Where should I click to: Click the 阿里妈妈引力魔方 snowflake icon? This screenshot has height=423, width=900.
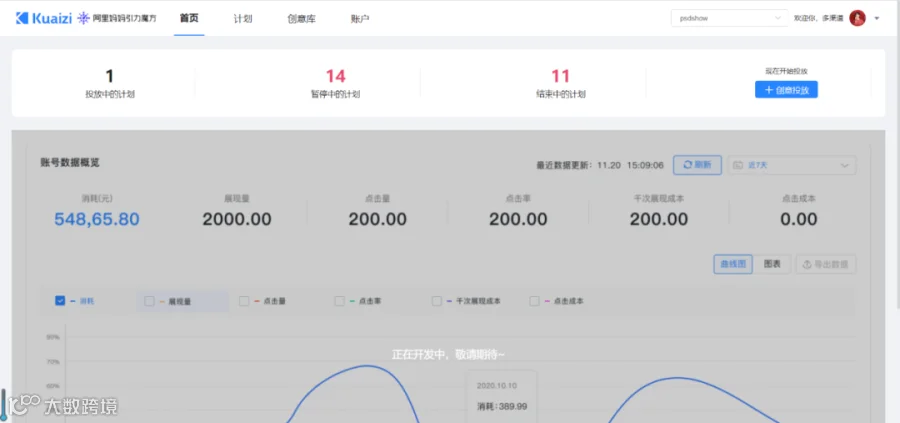pyautogui.click(x=84, y=18)
